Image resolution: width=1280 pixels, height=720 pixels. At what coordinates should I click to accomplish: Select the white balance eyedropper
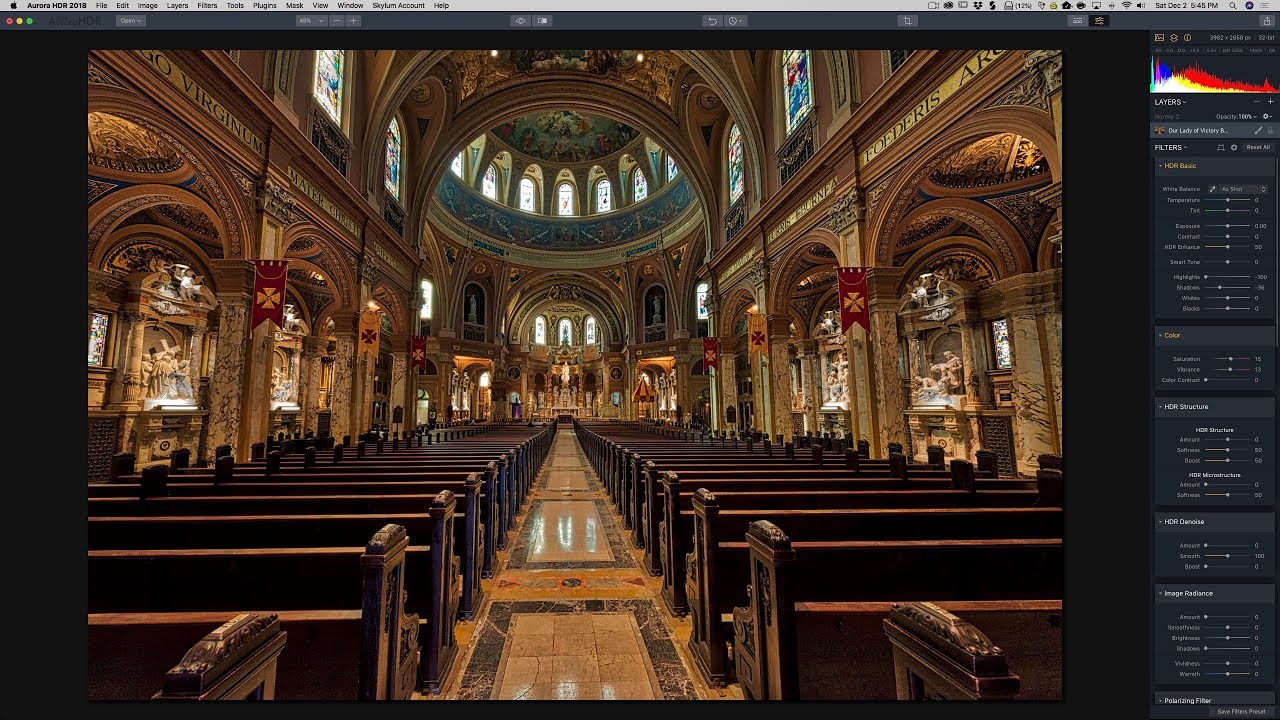[x=1213, y=189]
